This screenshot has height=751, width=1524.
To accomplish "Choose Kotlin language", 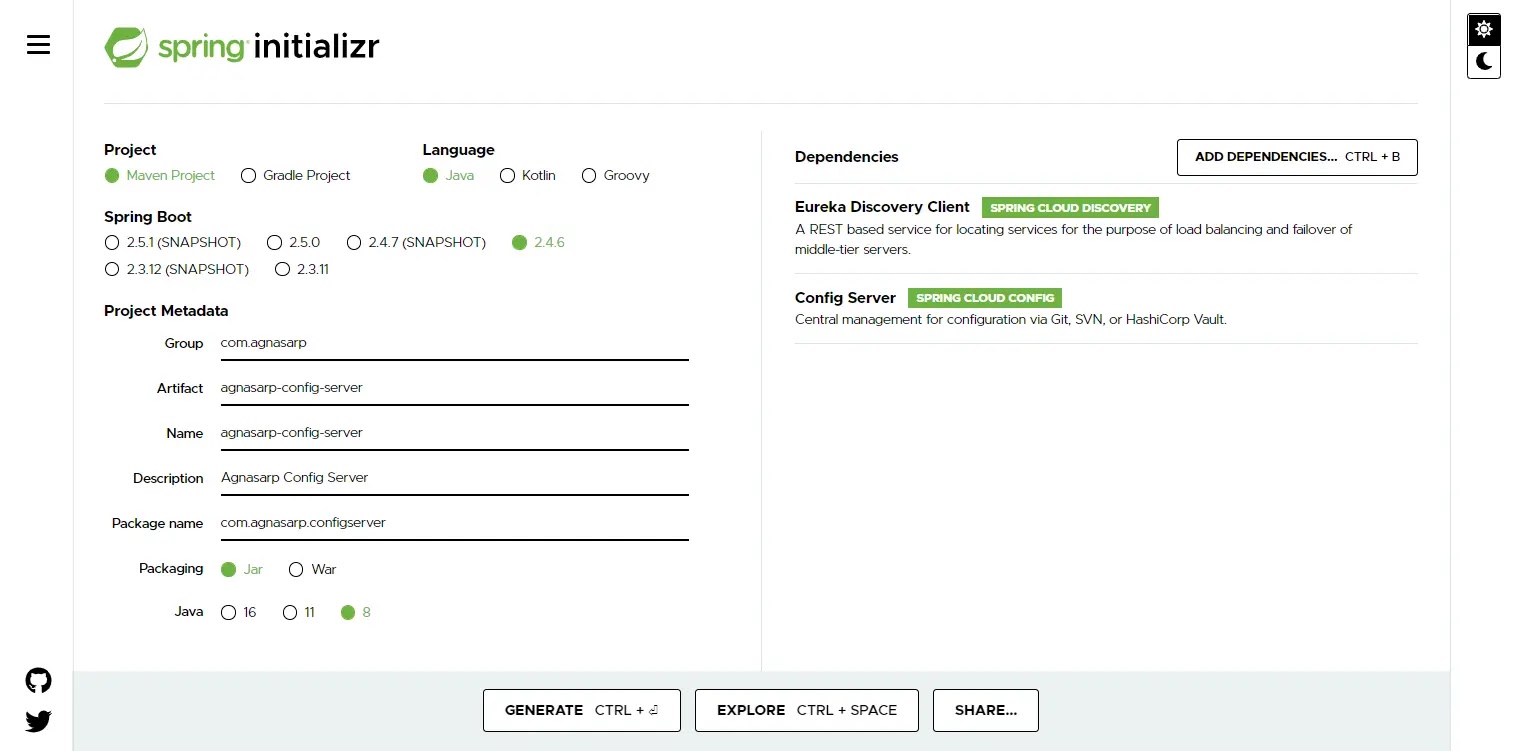I will pos(527,175).
